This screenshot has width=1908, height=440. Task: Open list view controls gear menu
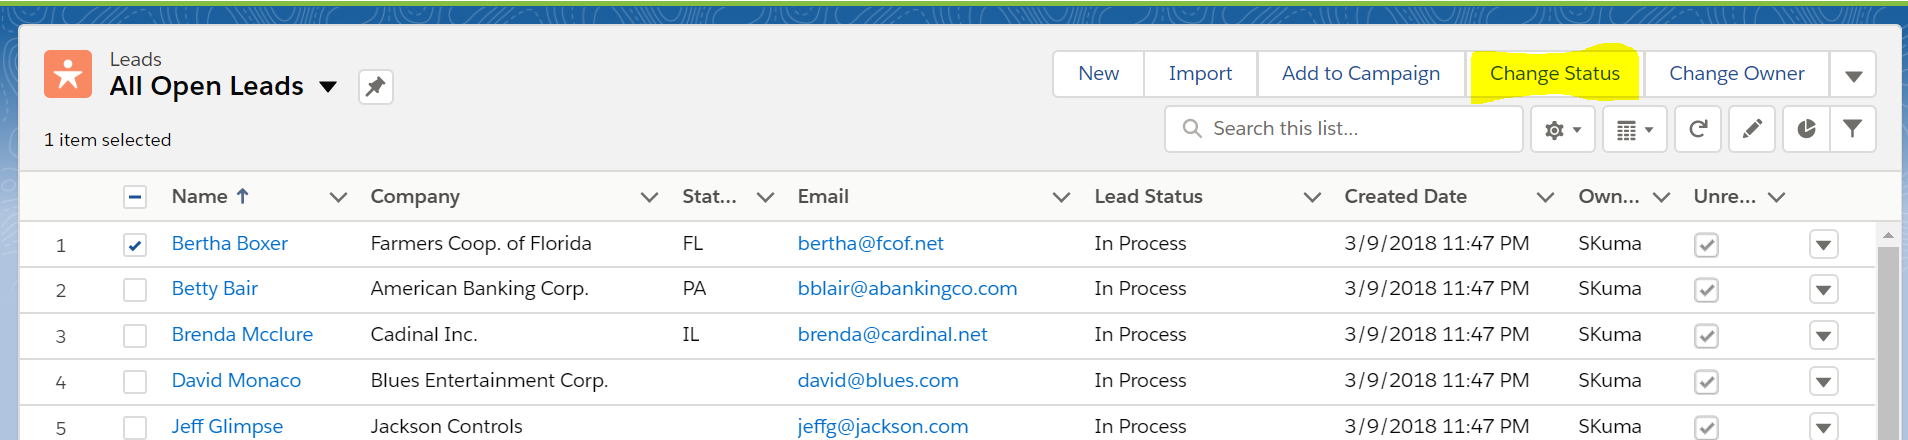(1562, 130)
